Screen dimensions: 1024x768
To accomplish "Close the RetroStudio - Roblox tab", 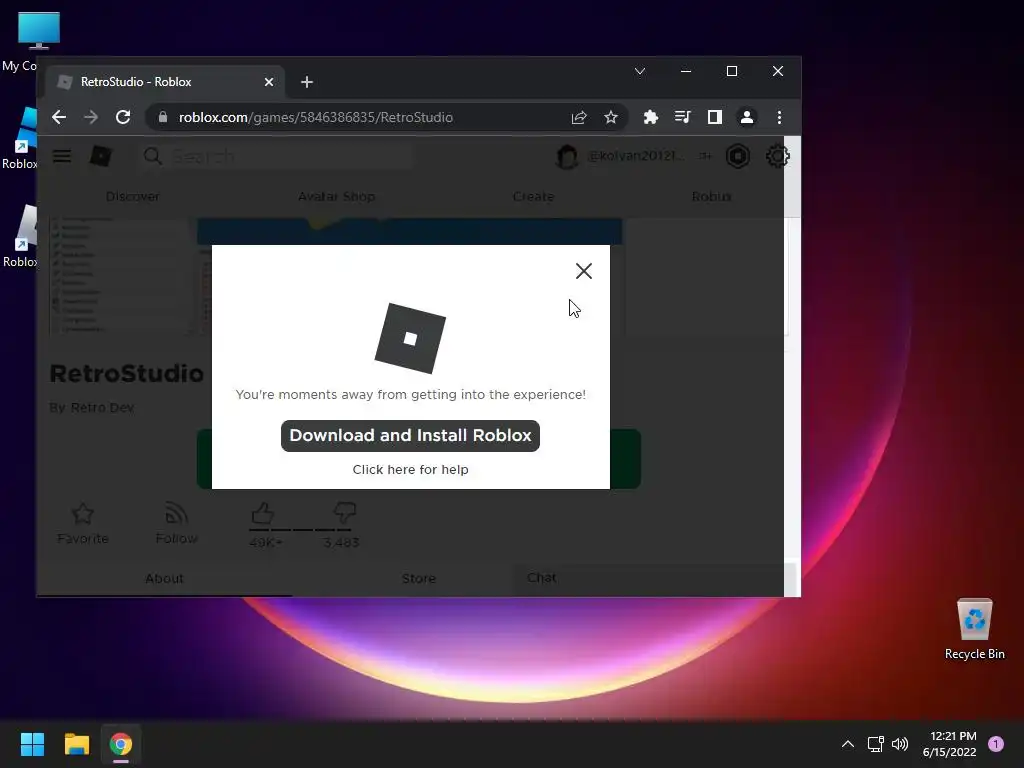I will coord(268,82).
